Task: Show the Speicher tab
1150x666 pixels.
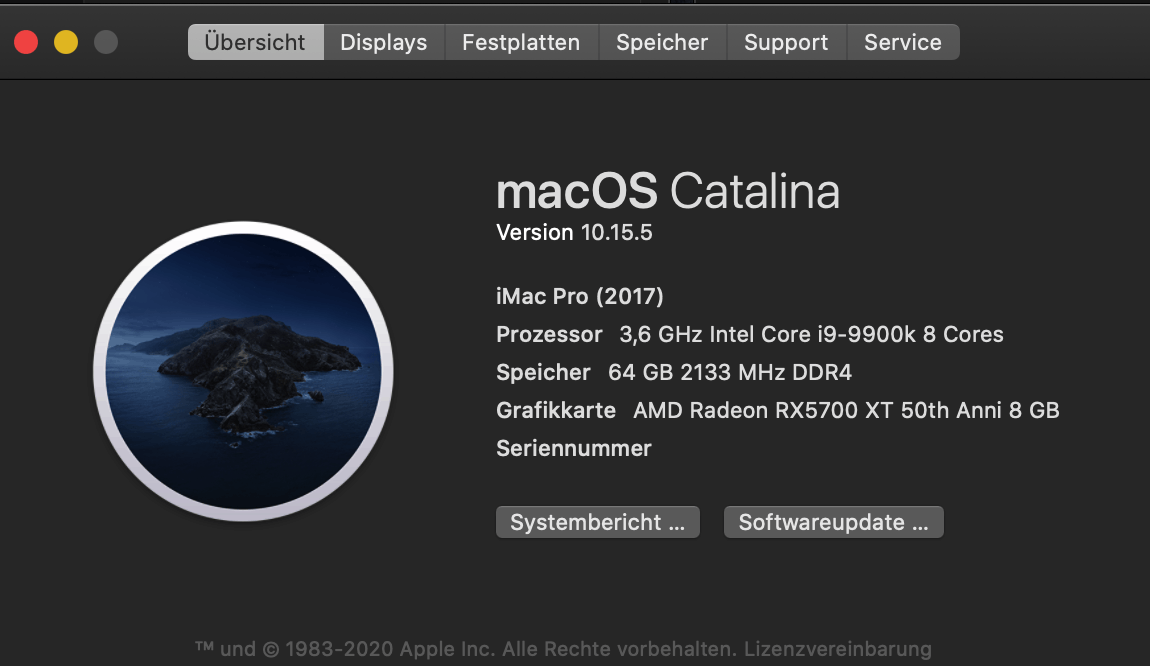Action: click(x=662, y=42)
